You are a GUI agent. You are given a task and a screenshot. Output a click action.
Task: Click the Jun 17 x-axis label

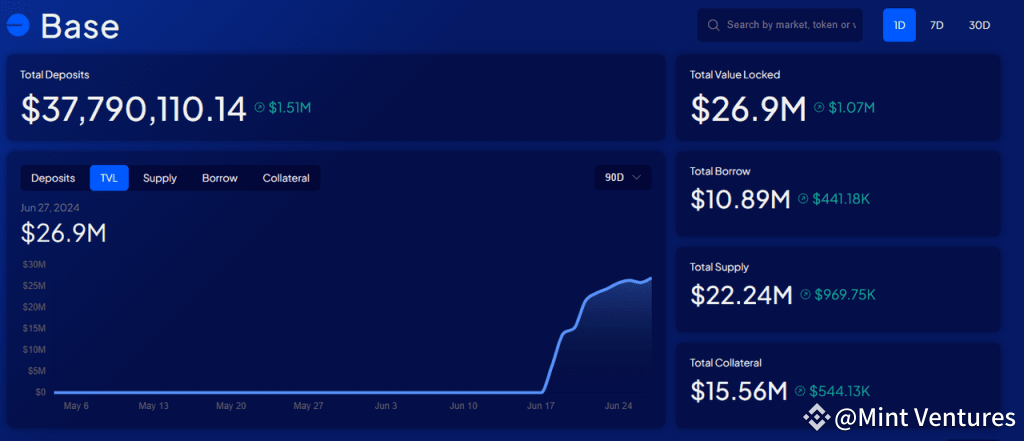coord(540,406)
